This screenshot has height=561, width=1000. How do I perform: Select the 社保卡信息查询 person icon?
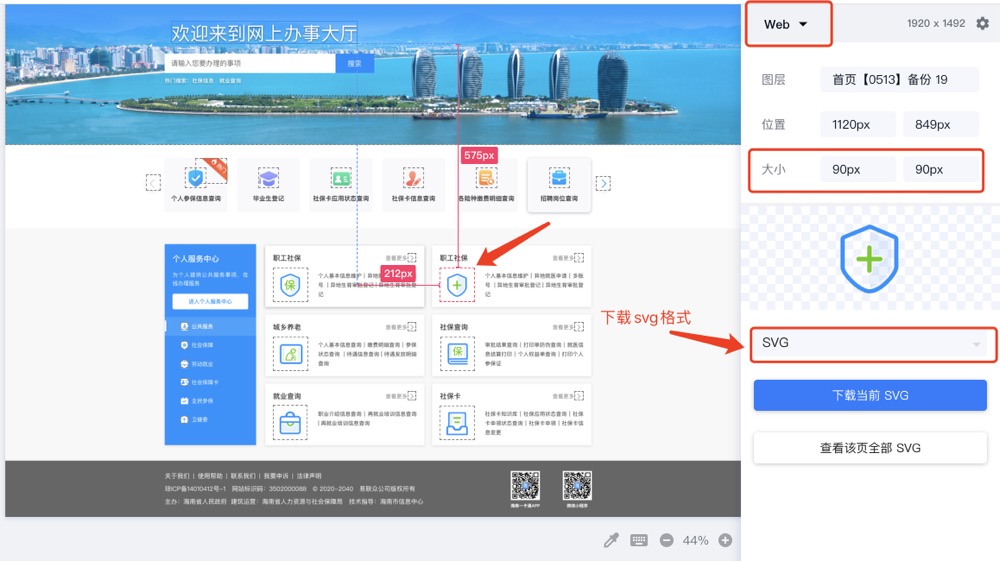pos(413,178)
